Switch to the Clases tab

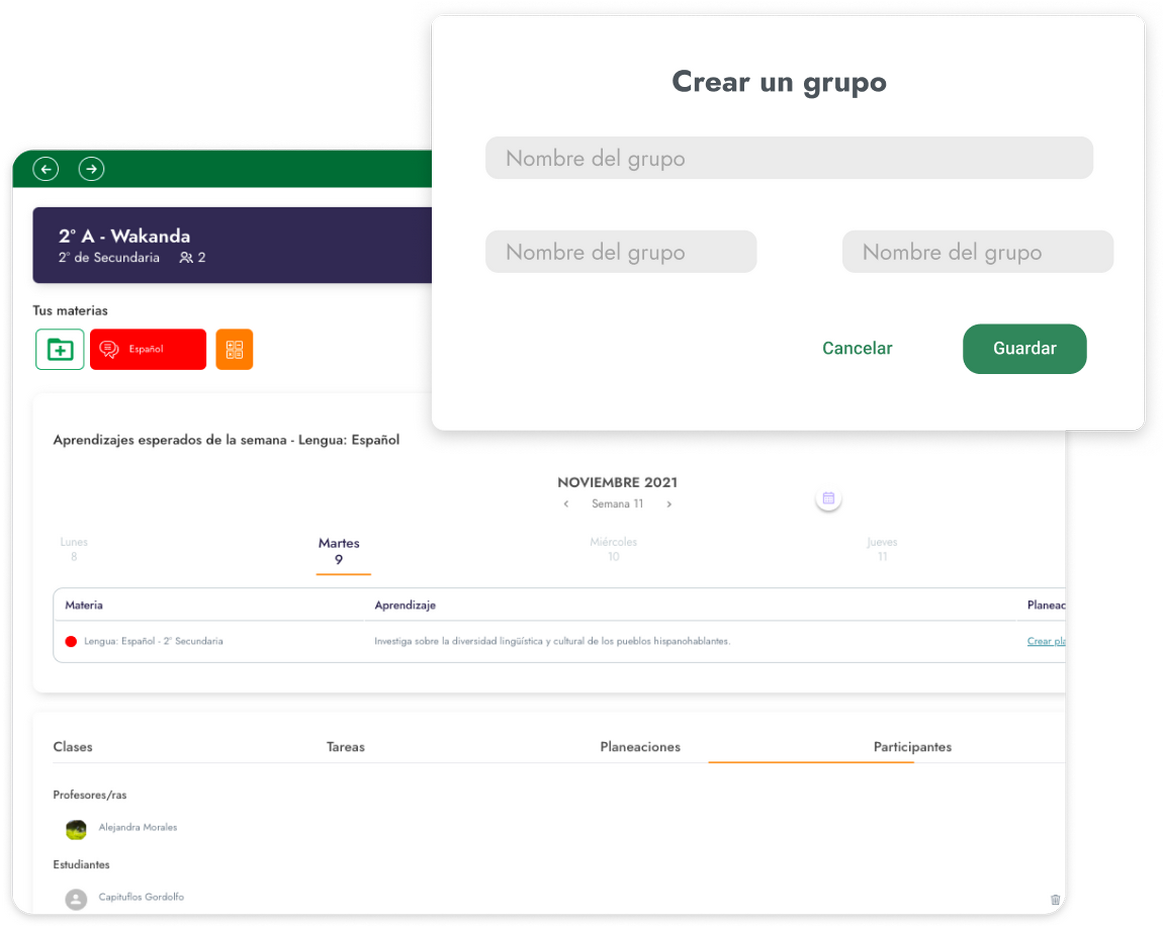point(73,747)
